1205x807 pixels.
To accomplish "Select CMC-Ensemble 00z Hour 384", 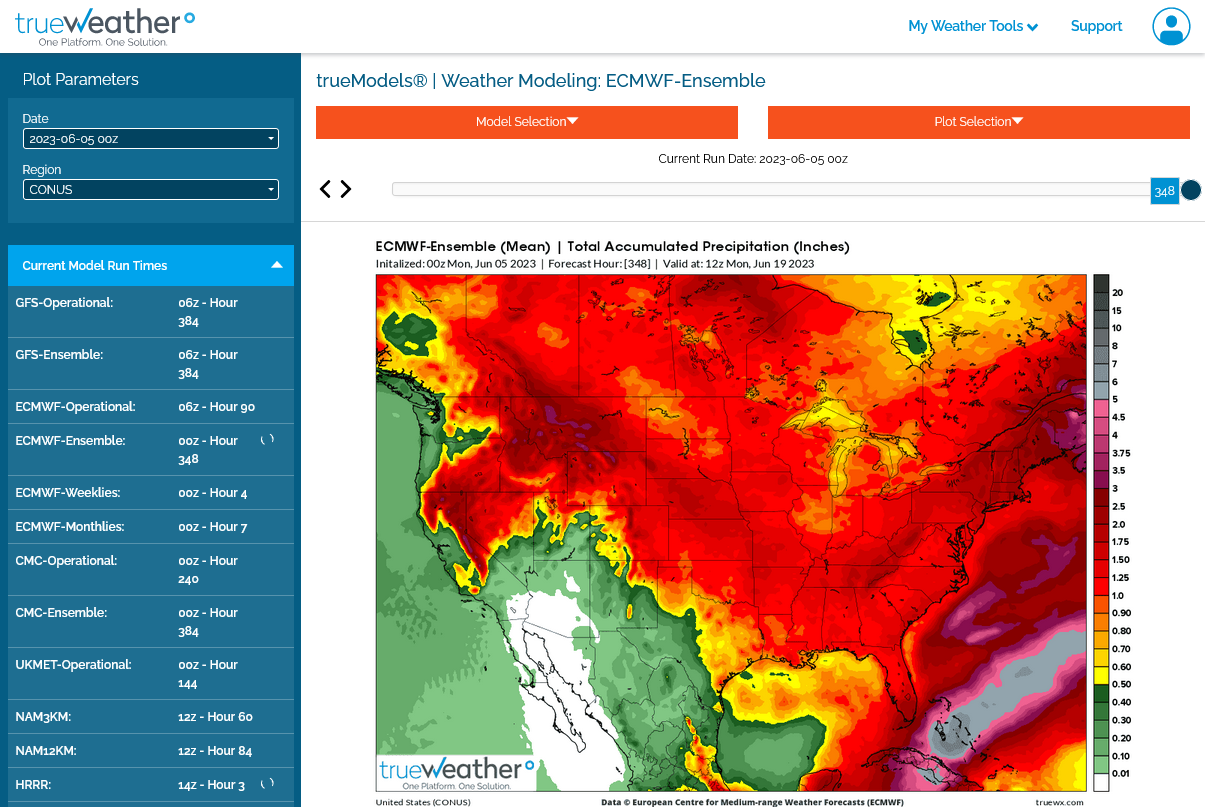I will click(x=151, y=622).
